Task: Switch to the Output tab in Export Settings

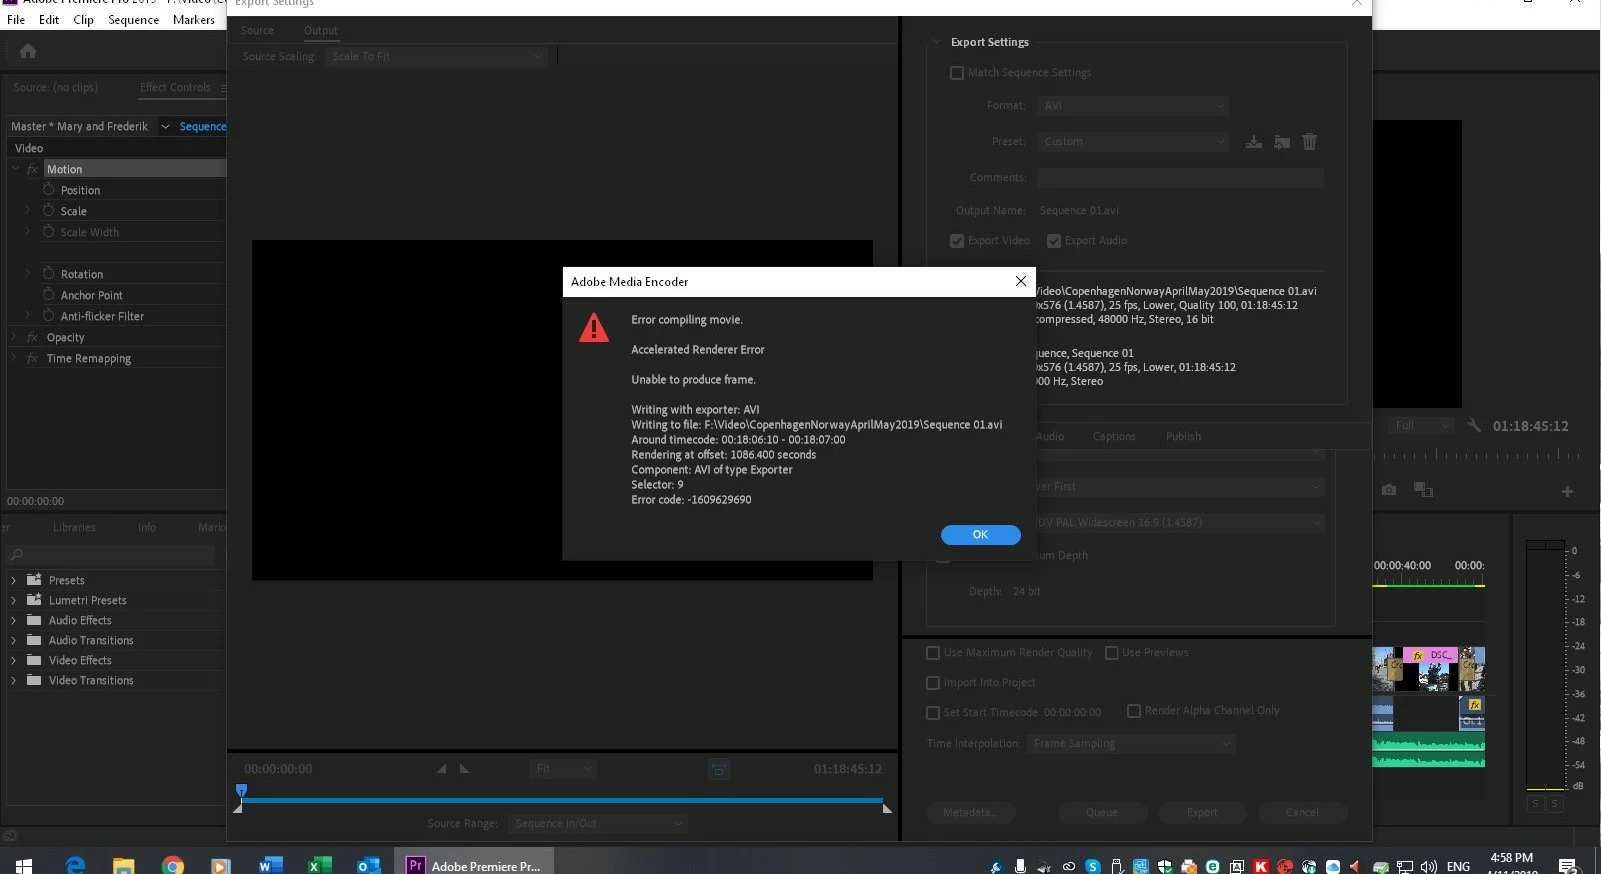Action: click(321, 30)
